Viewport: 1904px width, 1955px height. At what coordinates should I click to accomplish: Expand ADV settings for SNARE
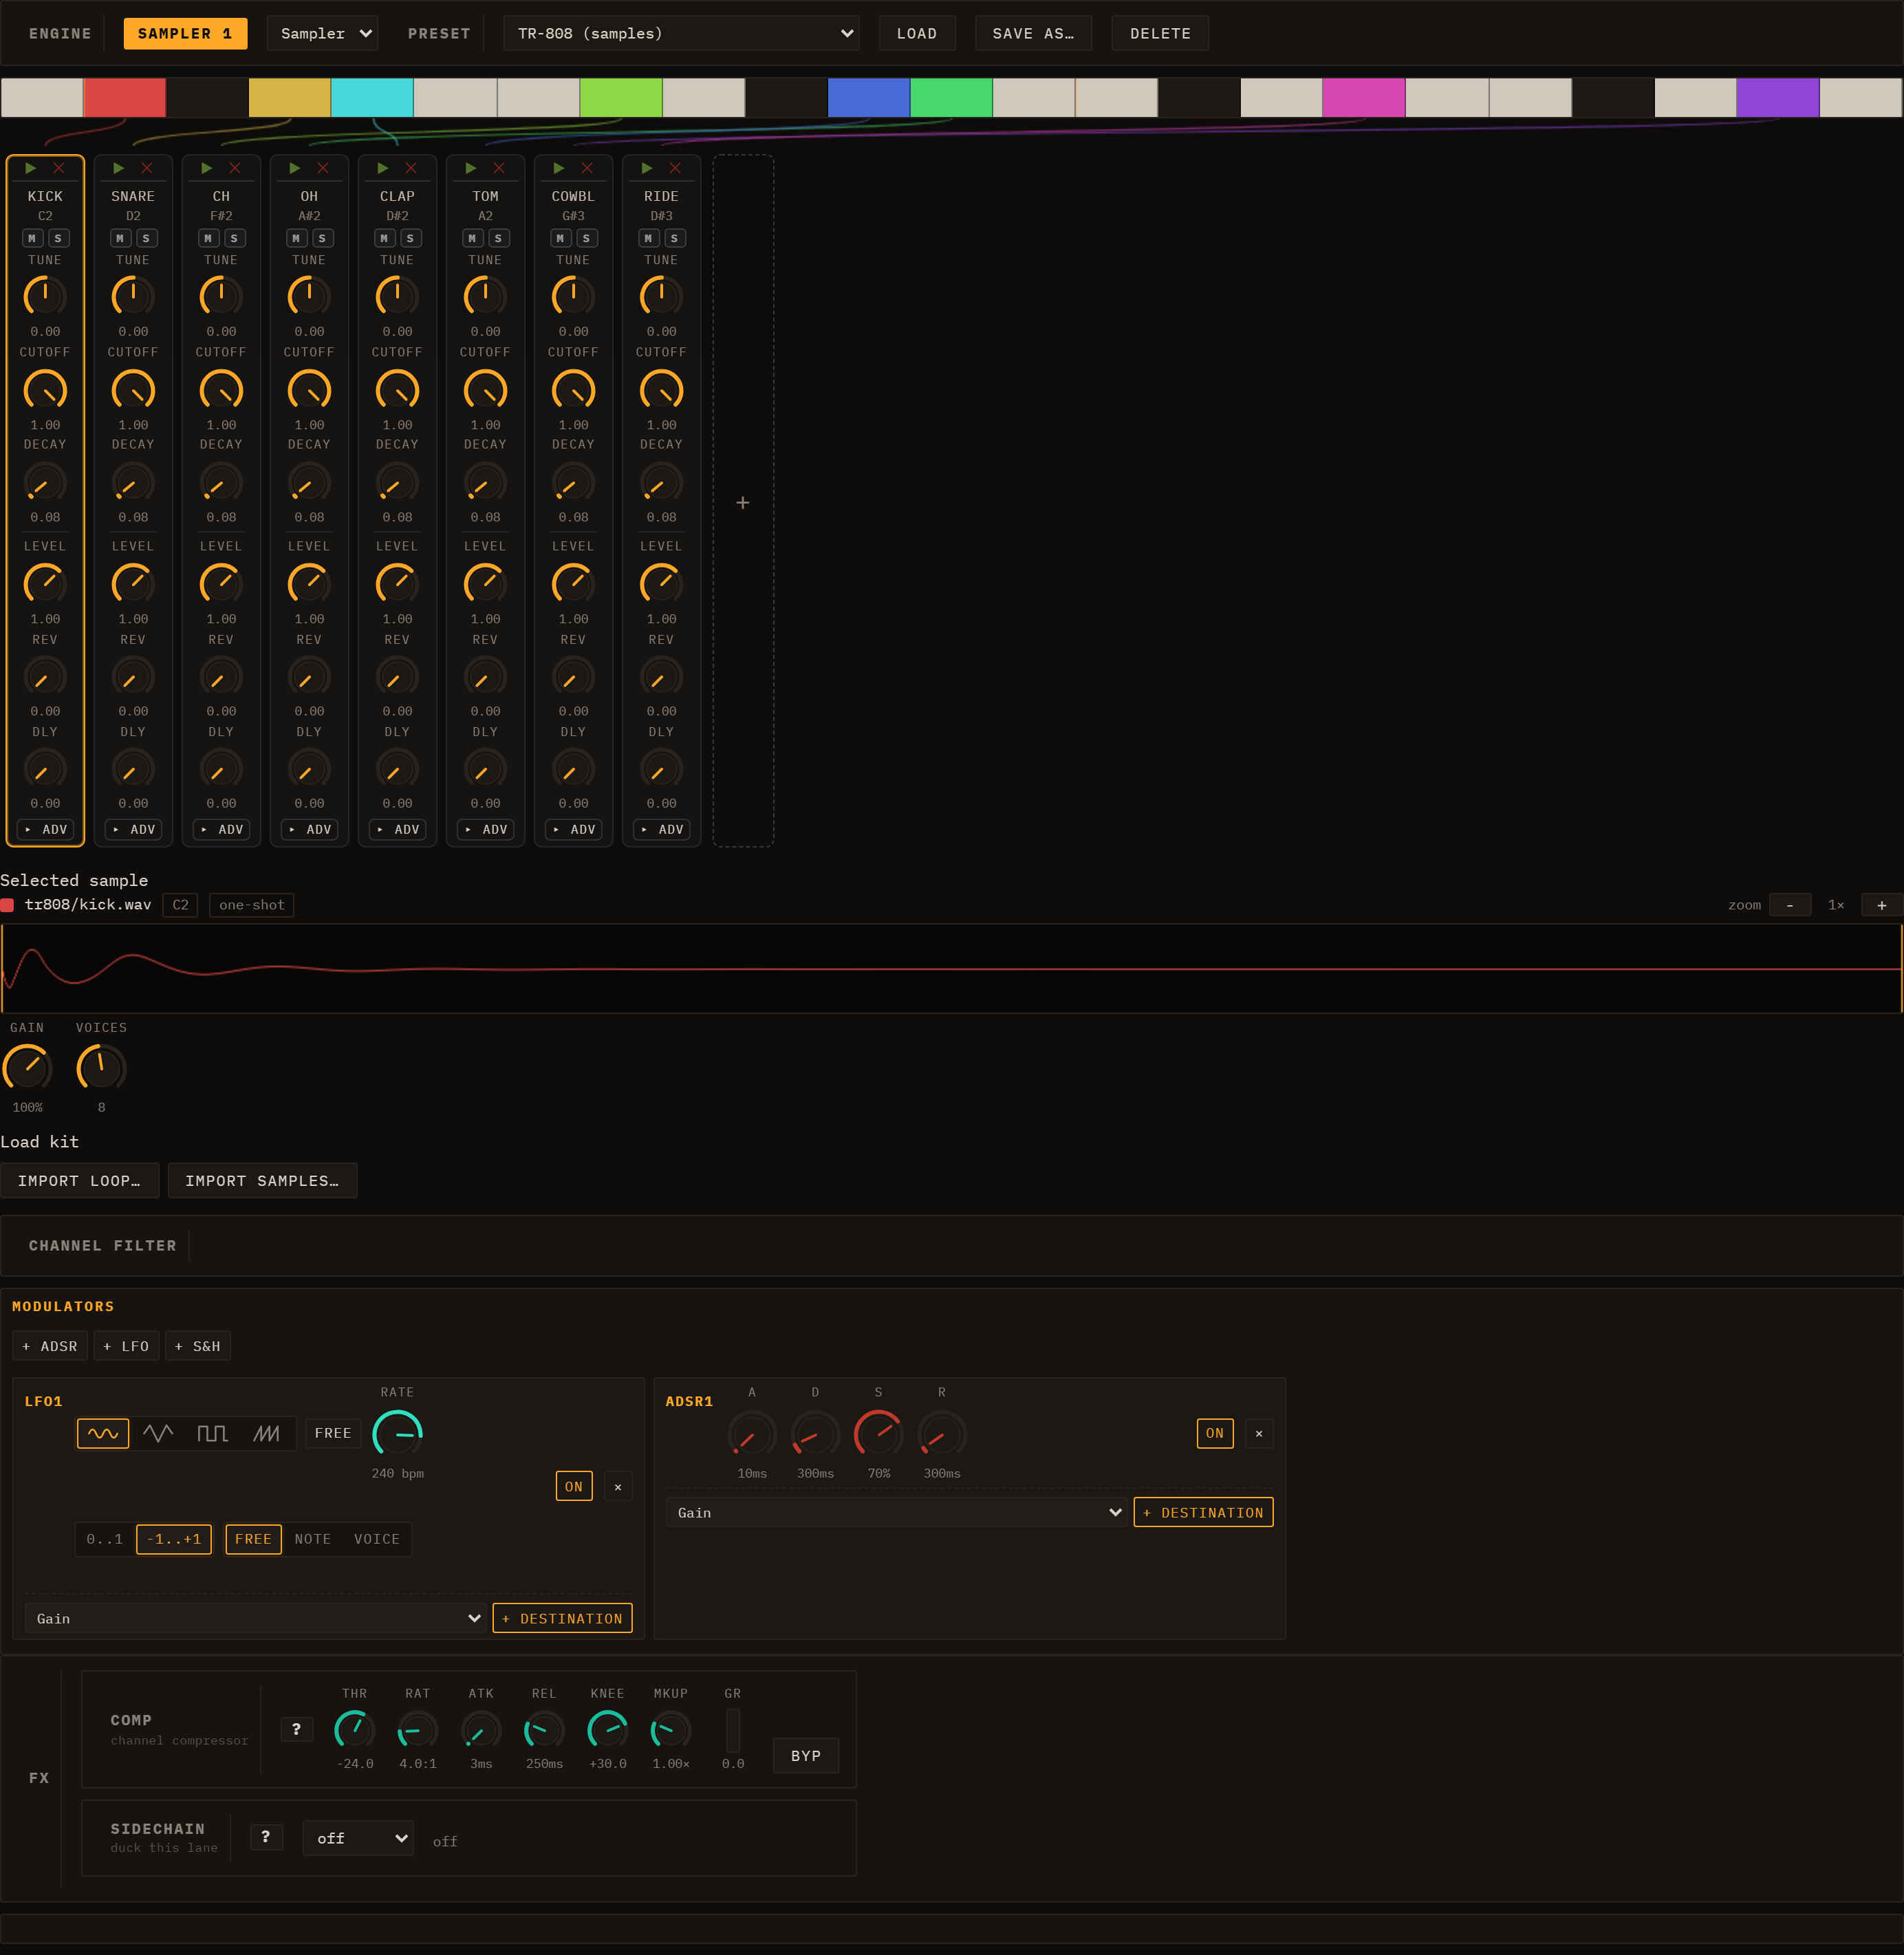(x=133, y=829)
